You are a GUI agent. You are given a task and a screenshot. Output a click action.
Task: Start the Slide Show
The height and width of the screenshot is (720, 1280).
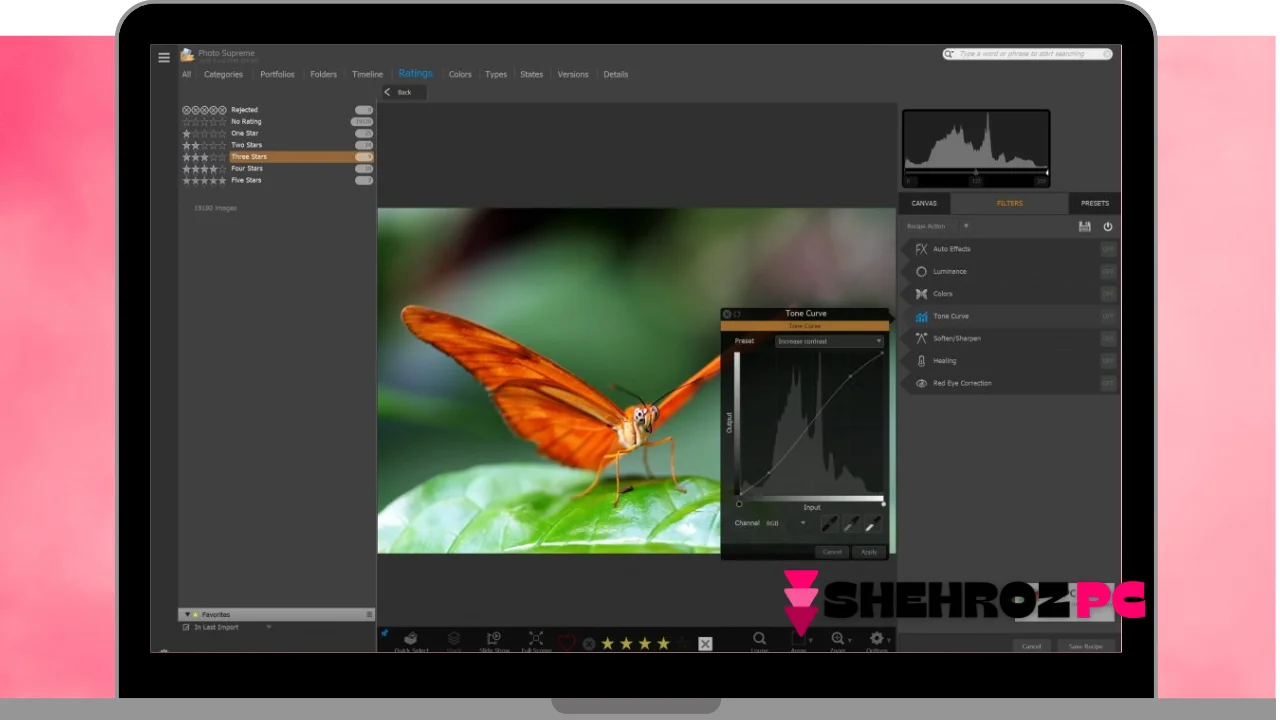[494, 641]
